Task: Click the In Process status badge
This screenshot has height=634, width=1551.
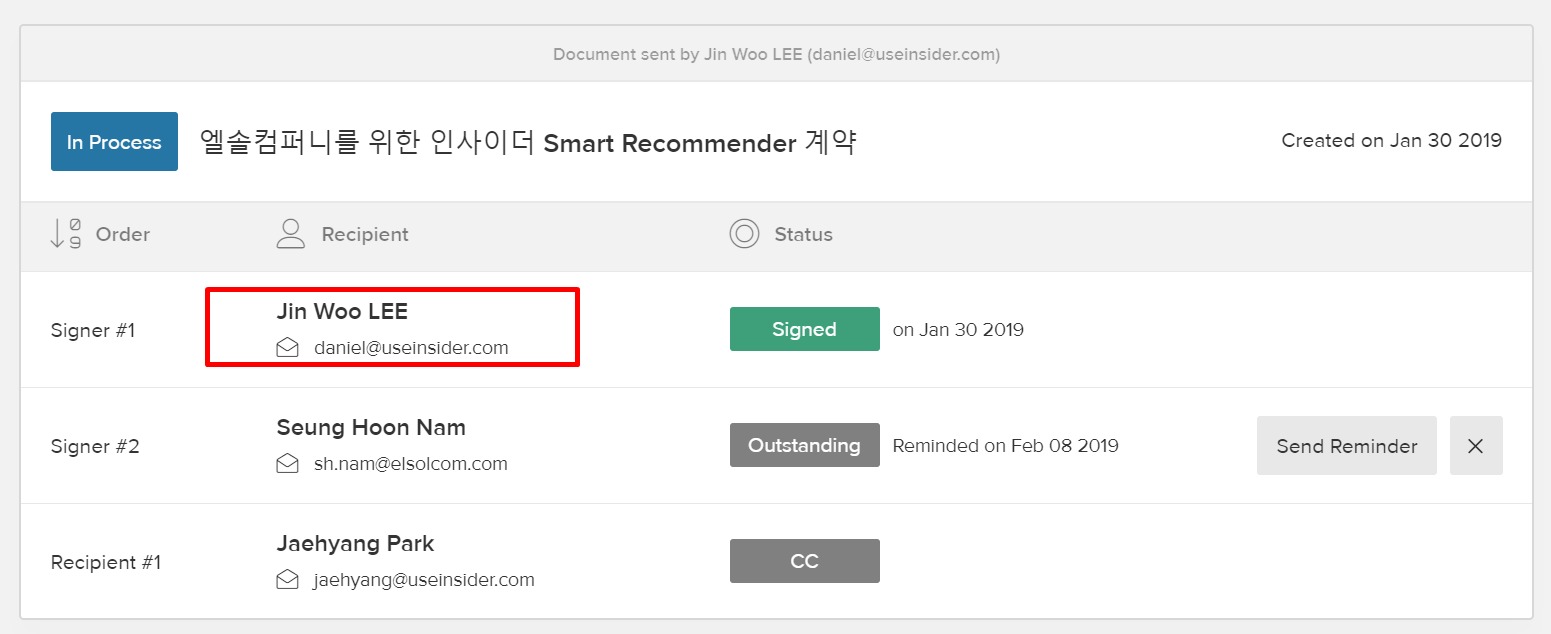Action: click(114, 142)
